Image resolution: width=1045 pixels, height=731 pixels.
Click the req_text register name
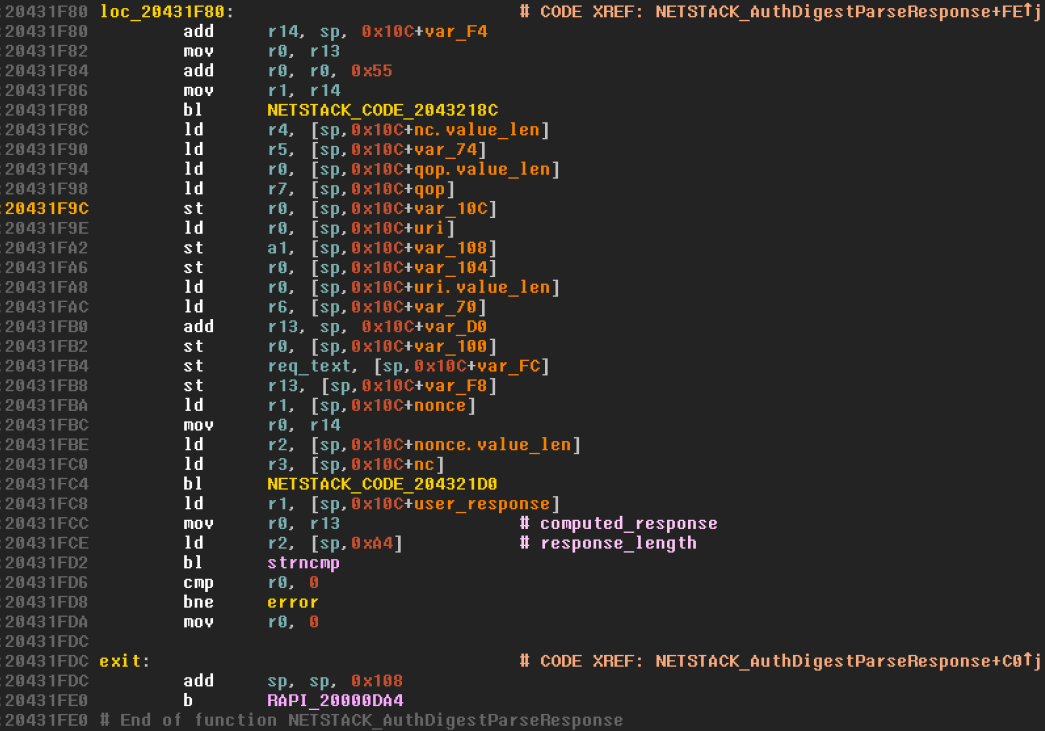tap(309, 366)
